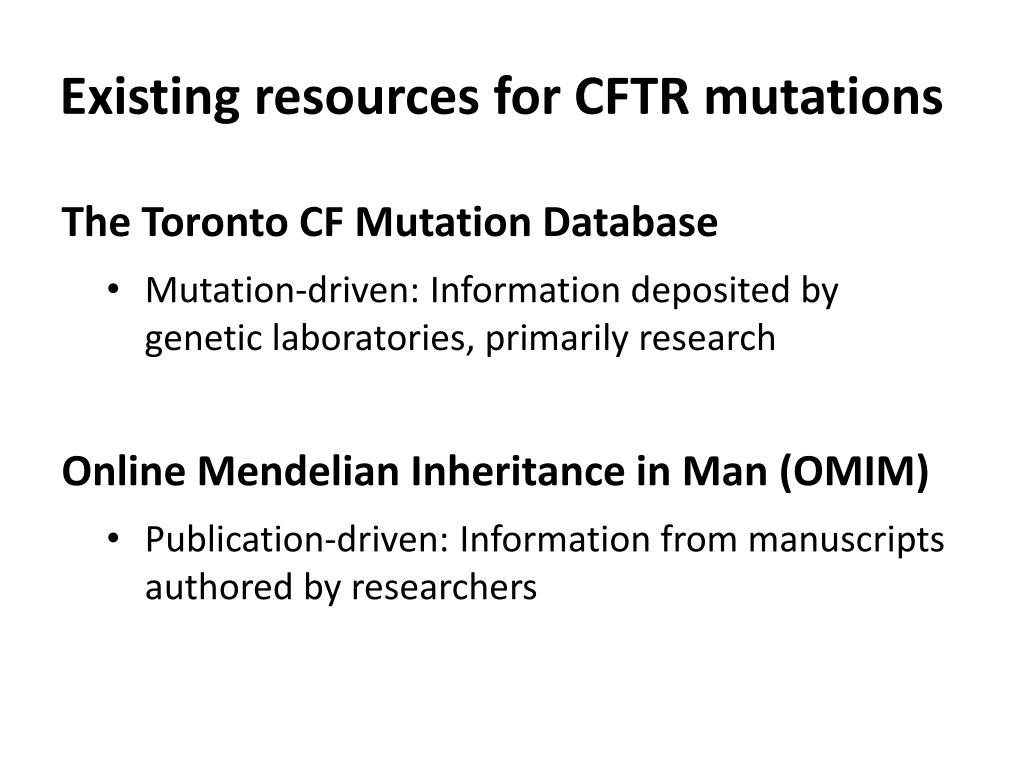Click the word 'Database' in the first heading
Viewport: 1024px width, 768px height.
tap(630, 222)
